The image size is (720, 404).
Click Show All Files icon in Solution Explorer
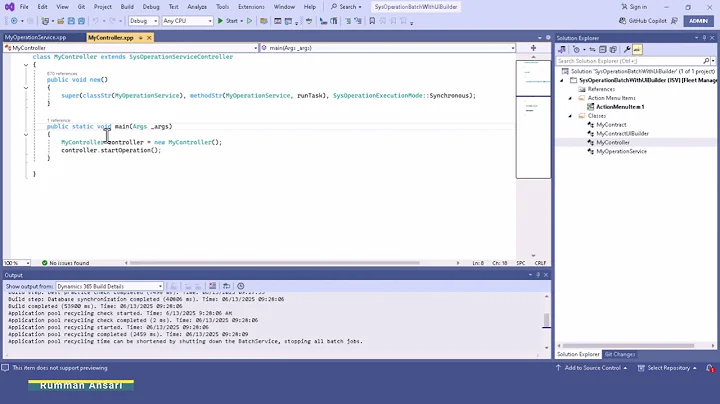tap(613, 50)
